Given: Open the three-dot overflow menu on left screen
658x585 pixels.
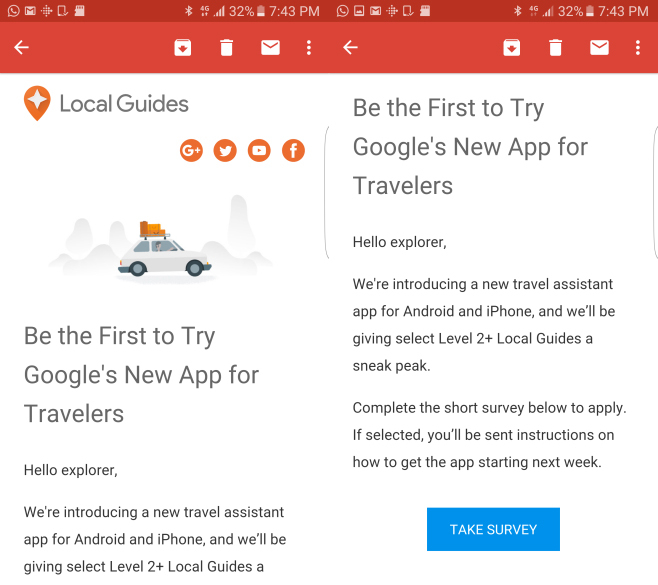Looking at the screenshot, I should click(309, 48).
